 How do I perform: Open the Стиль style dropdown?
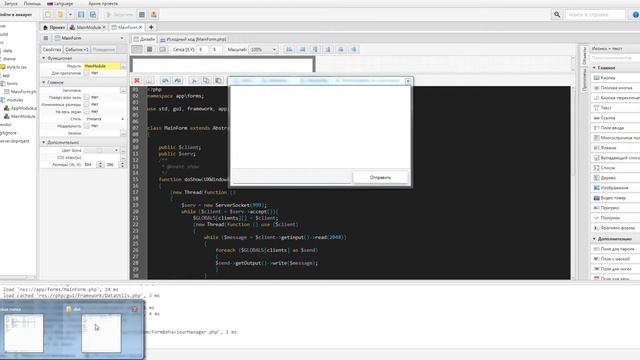105,119
